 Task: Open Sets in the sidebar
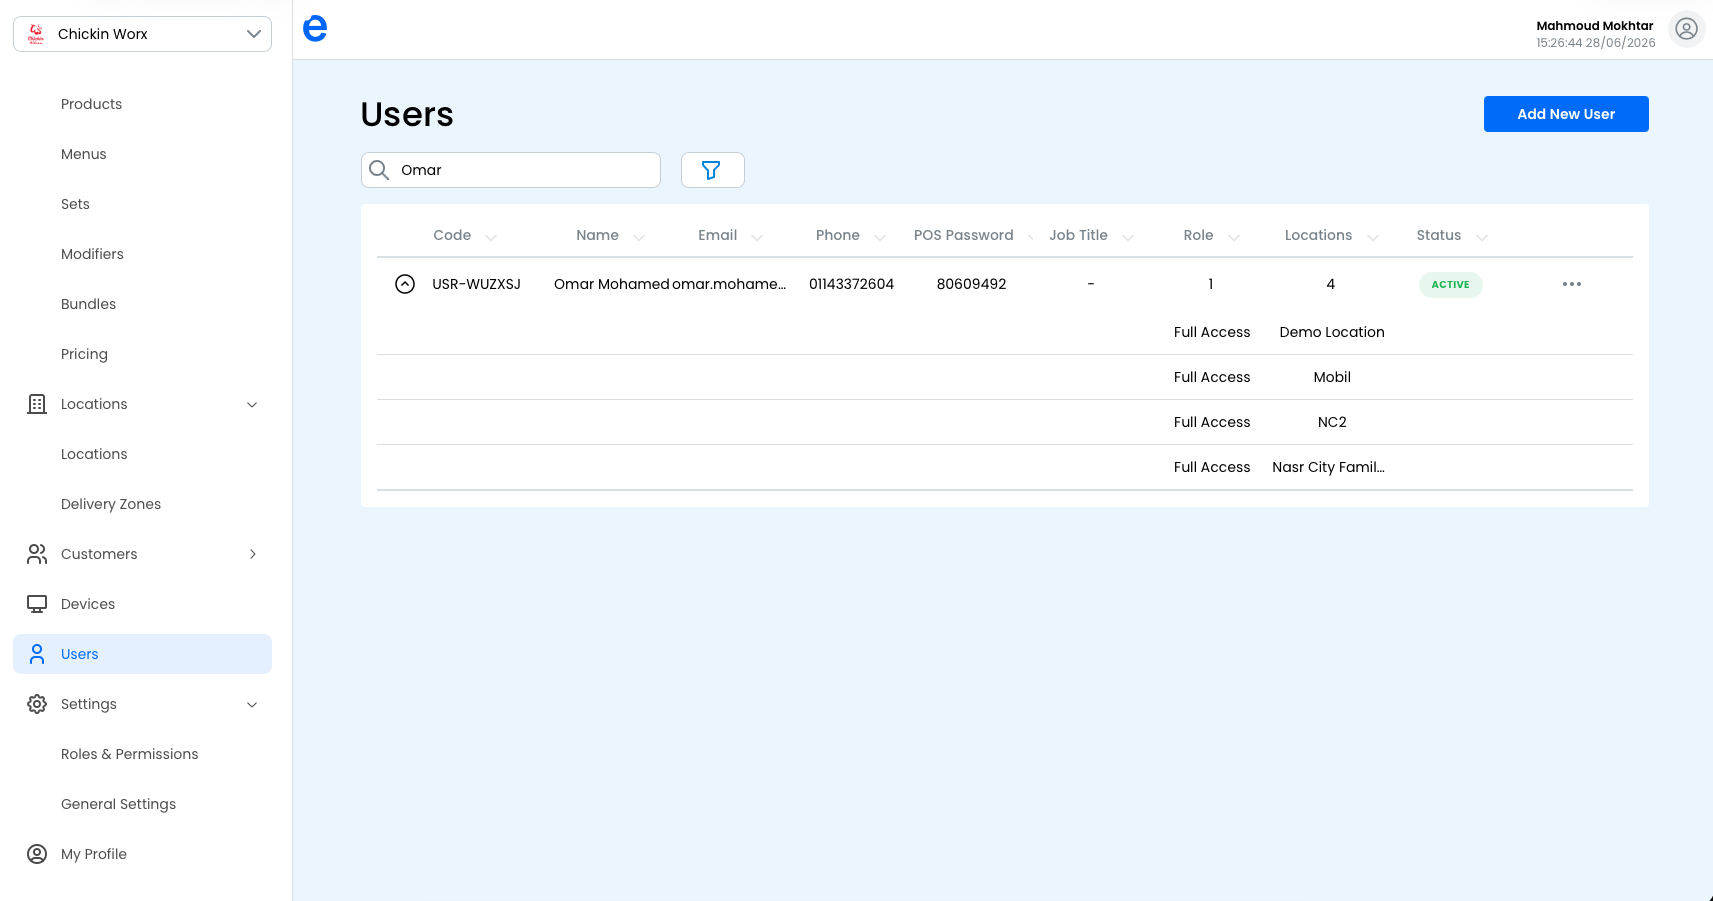pos(75,204)
